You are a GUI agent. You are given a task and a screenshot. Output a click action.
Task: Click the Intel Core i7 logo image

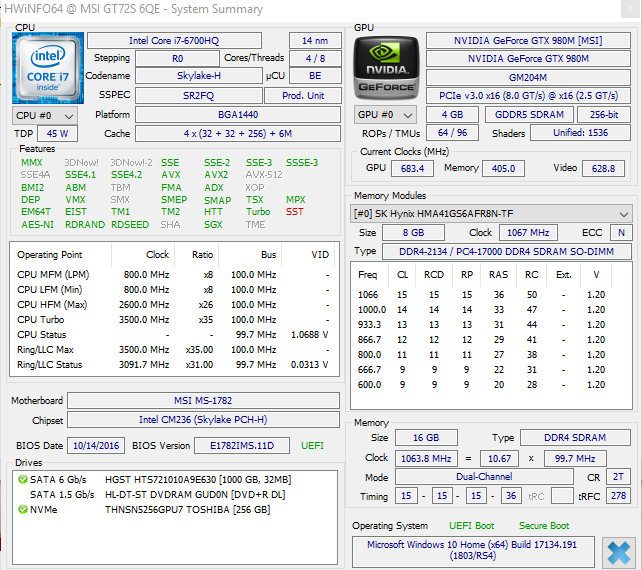click(x=48, y=68)
